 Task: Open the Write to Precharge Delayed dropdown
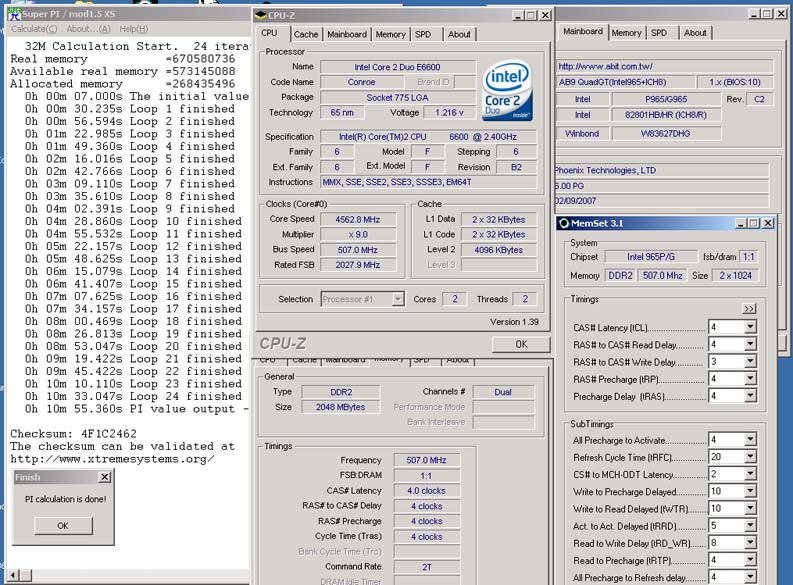tap(750, 491)
